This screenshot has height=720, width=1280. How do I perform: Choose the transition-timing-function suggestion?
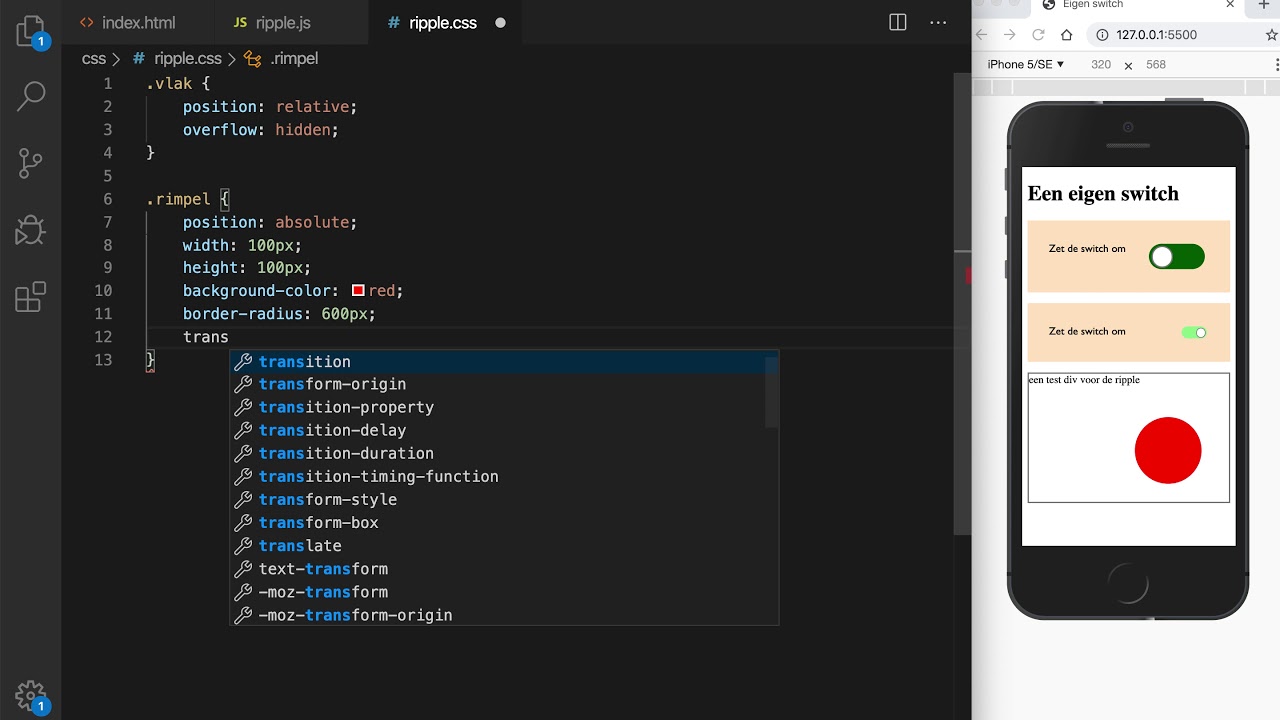504,477
